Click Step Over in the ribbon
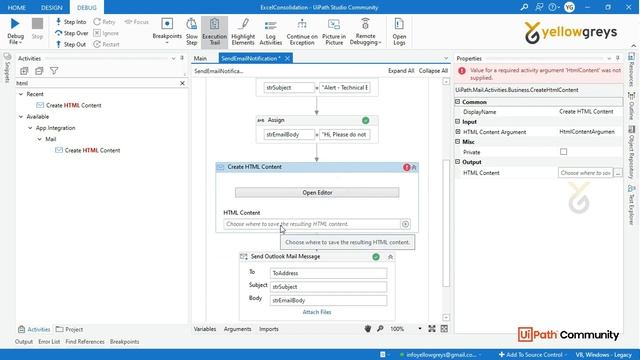 (71, 33)
